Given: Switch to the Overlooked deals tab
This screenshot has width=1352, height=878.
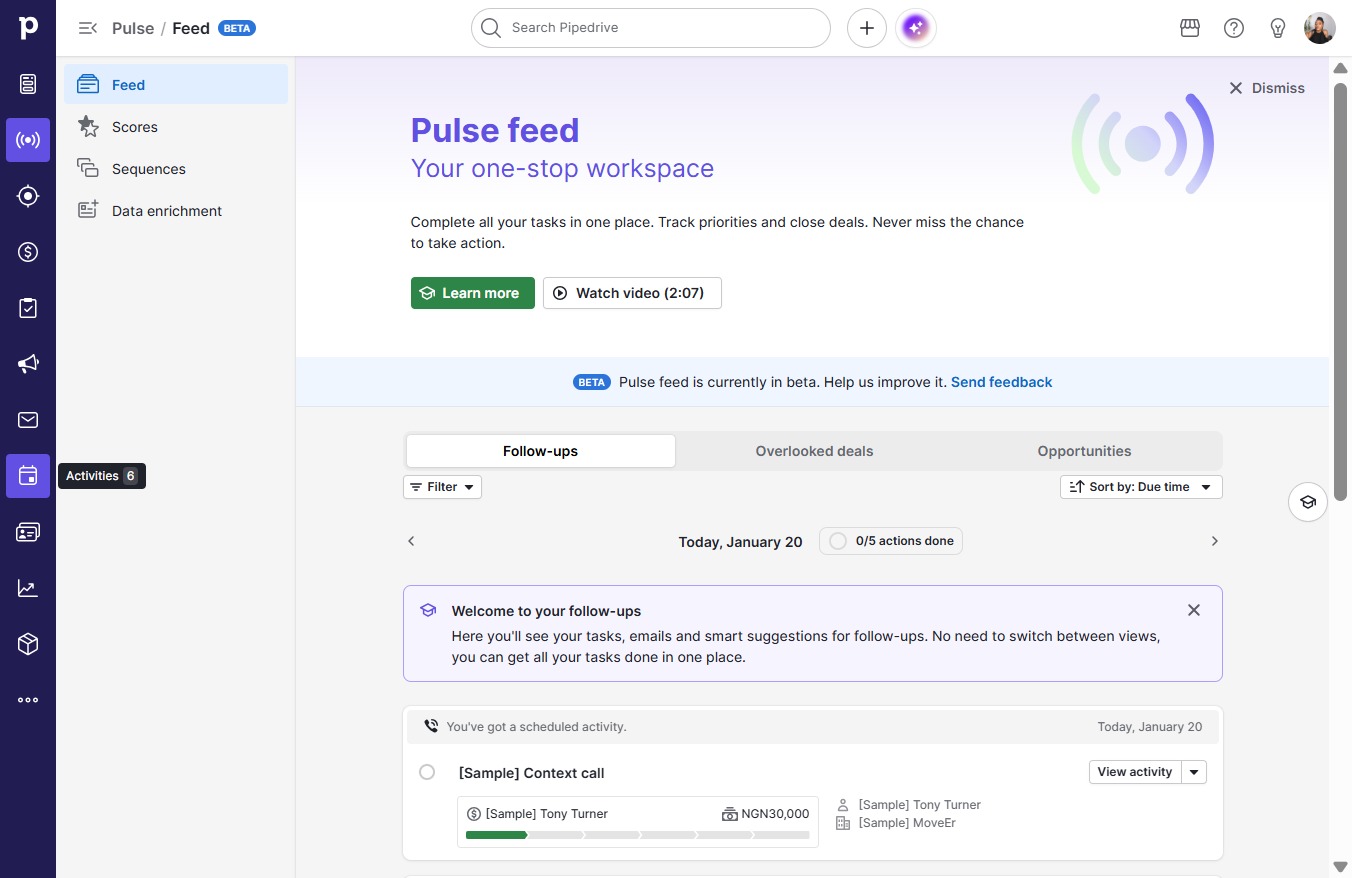Looking at the screenshot, I should coord(814,451).
